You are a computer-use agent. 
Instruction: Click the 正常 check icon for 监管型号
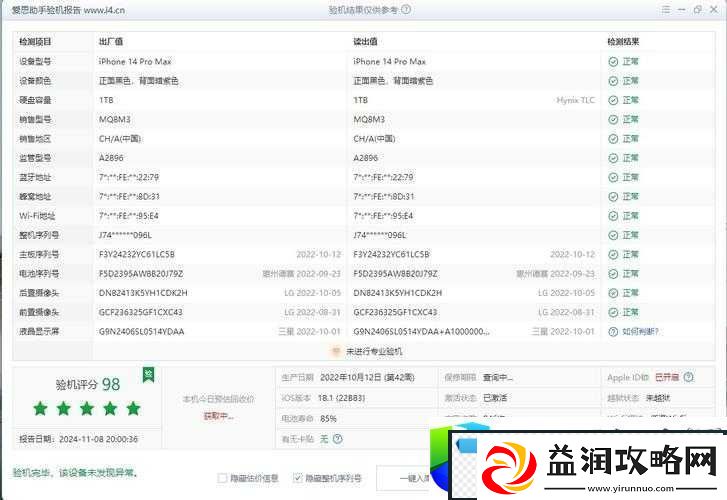pos(613,158)
